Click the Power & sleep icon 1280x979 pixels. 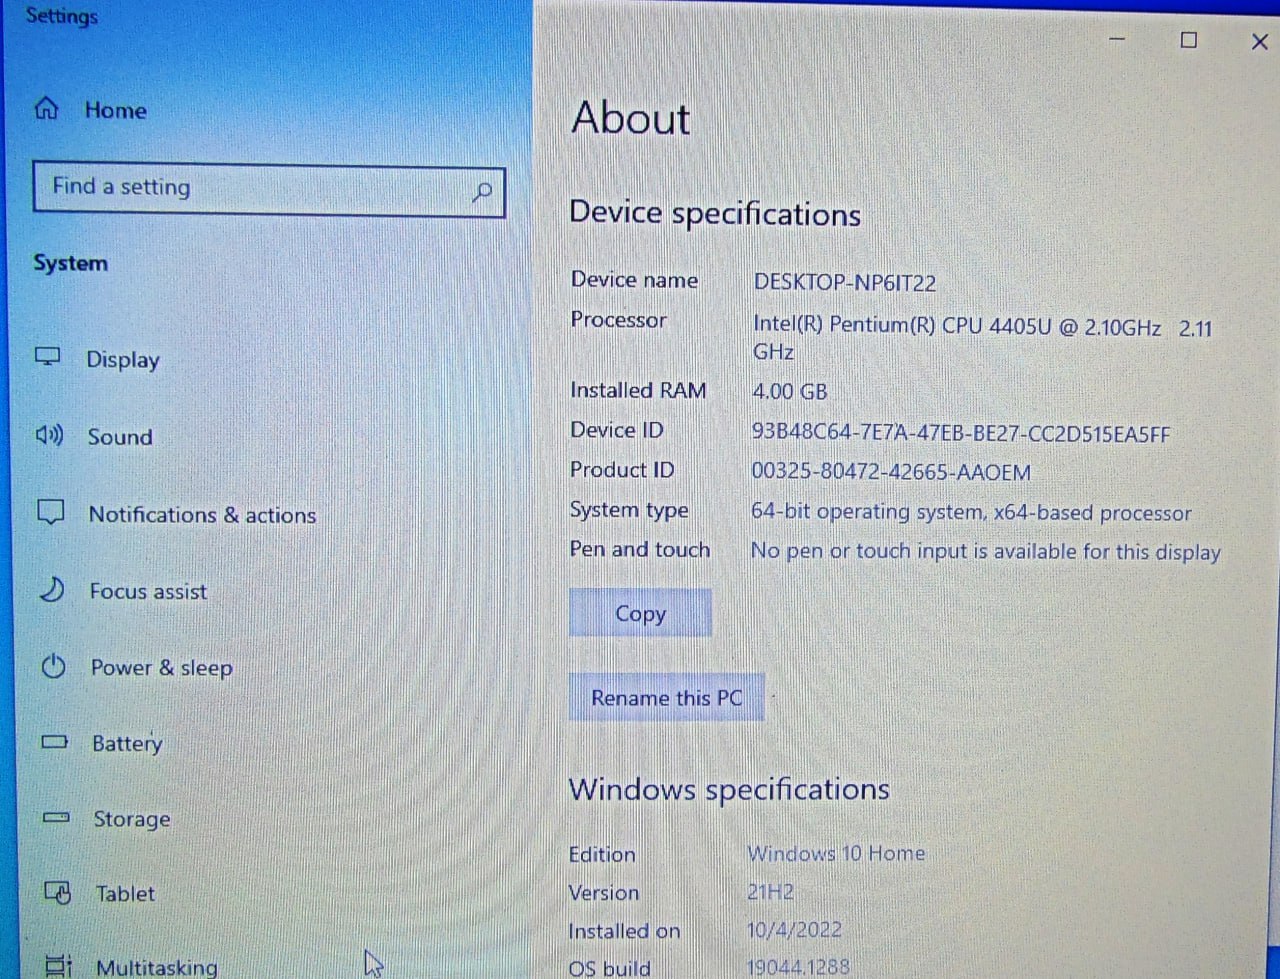click(x=54, y=666)
